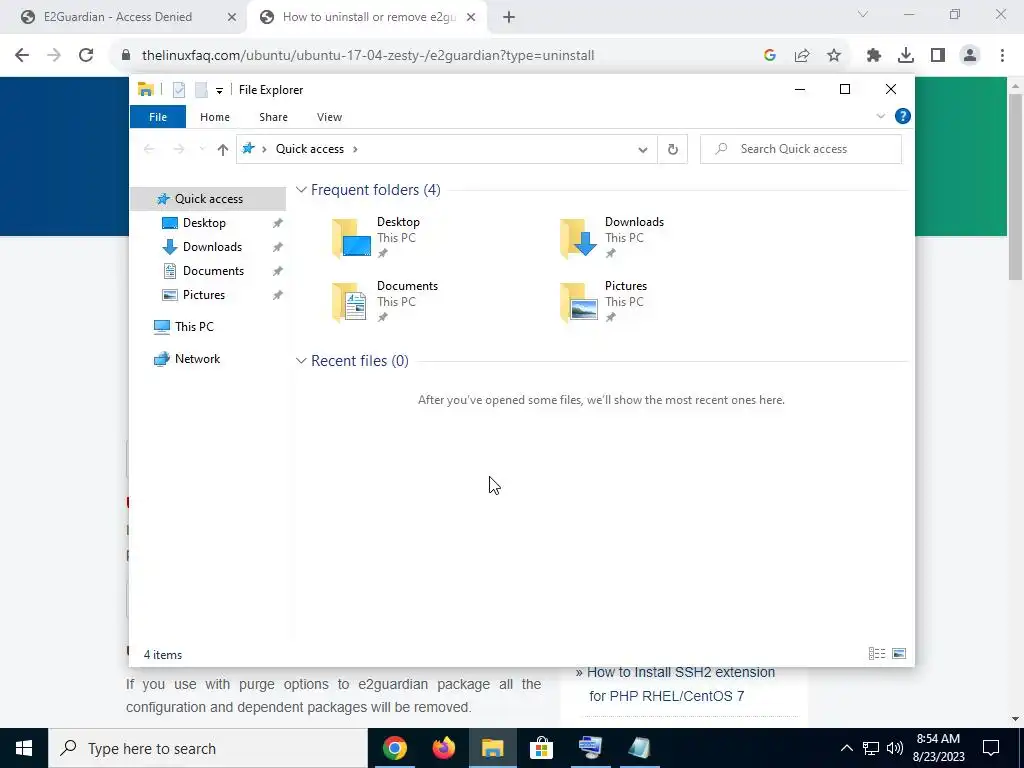Viewport: 1024px width, 768px height.
Task: Open the volume control in system tray
Action: (895, 748)
